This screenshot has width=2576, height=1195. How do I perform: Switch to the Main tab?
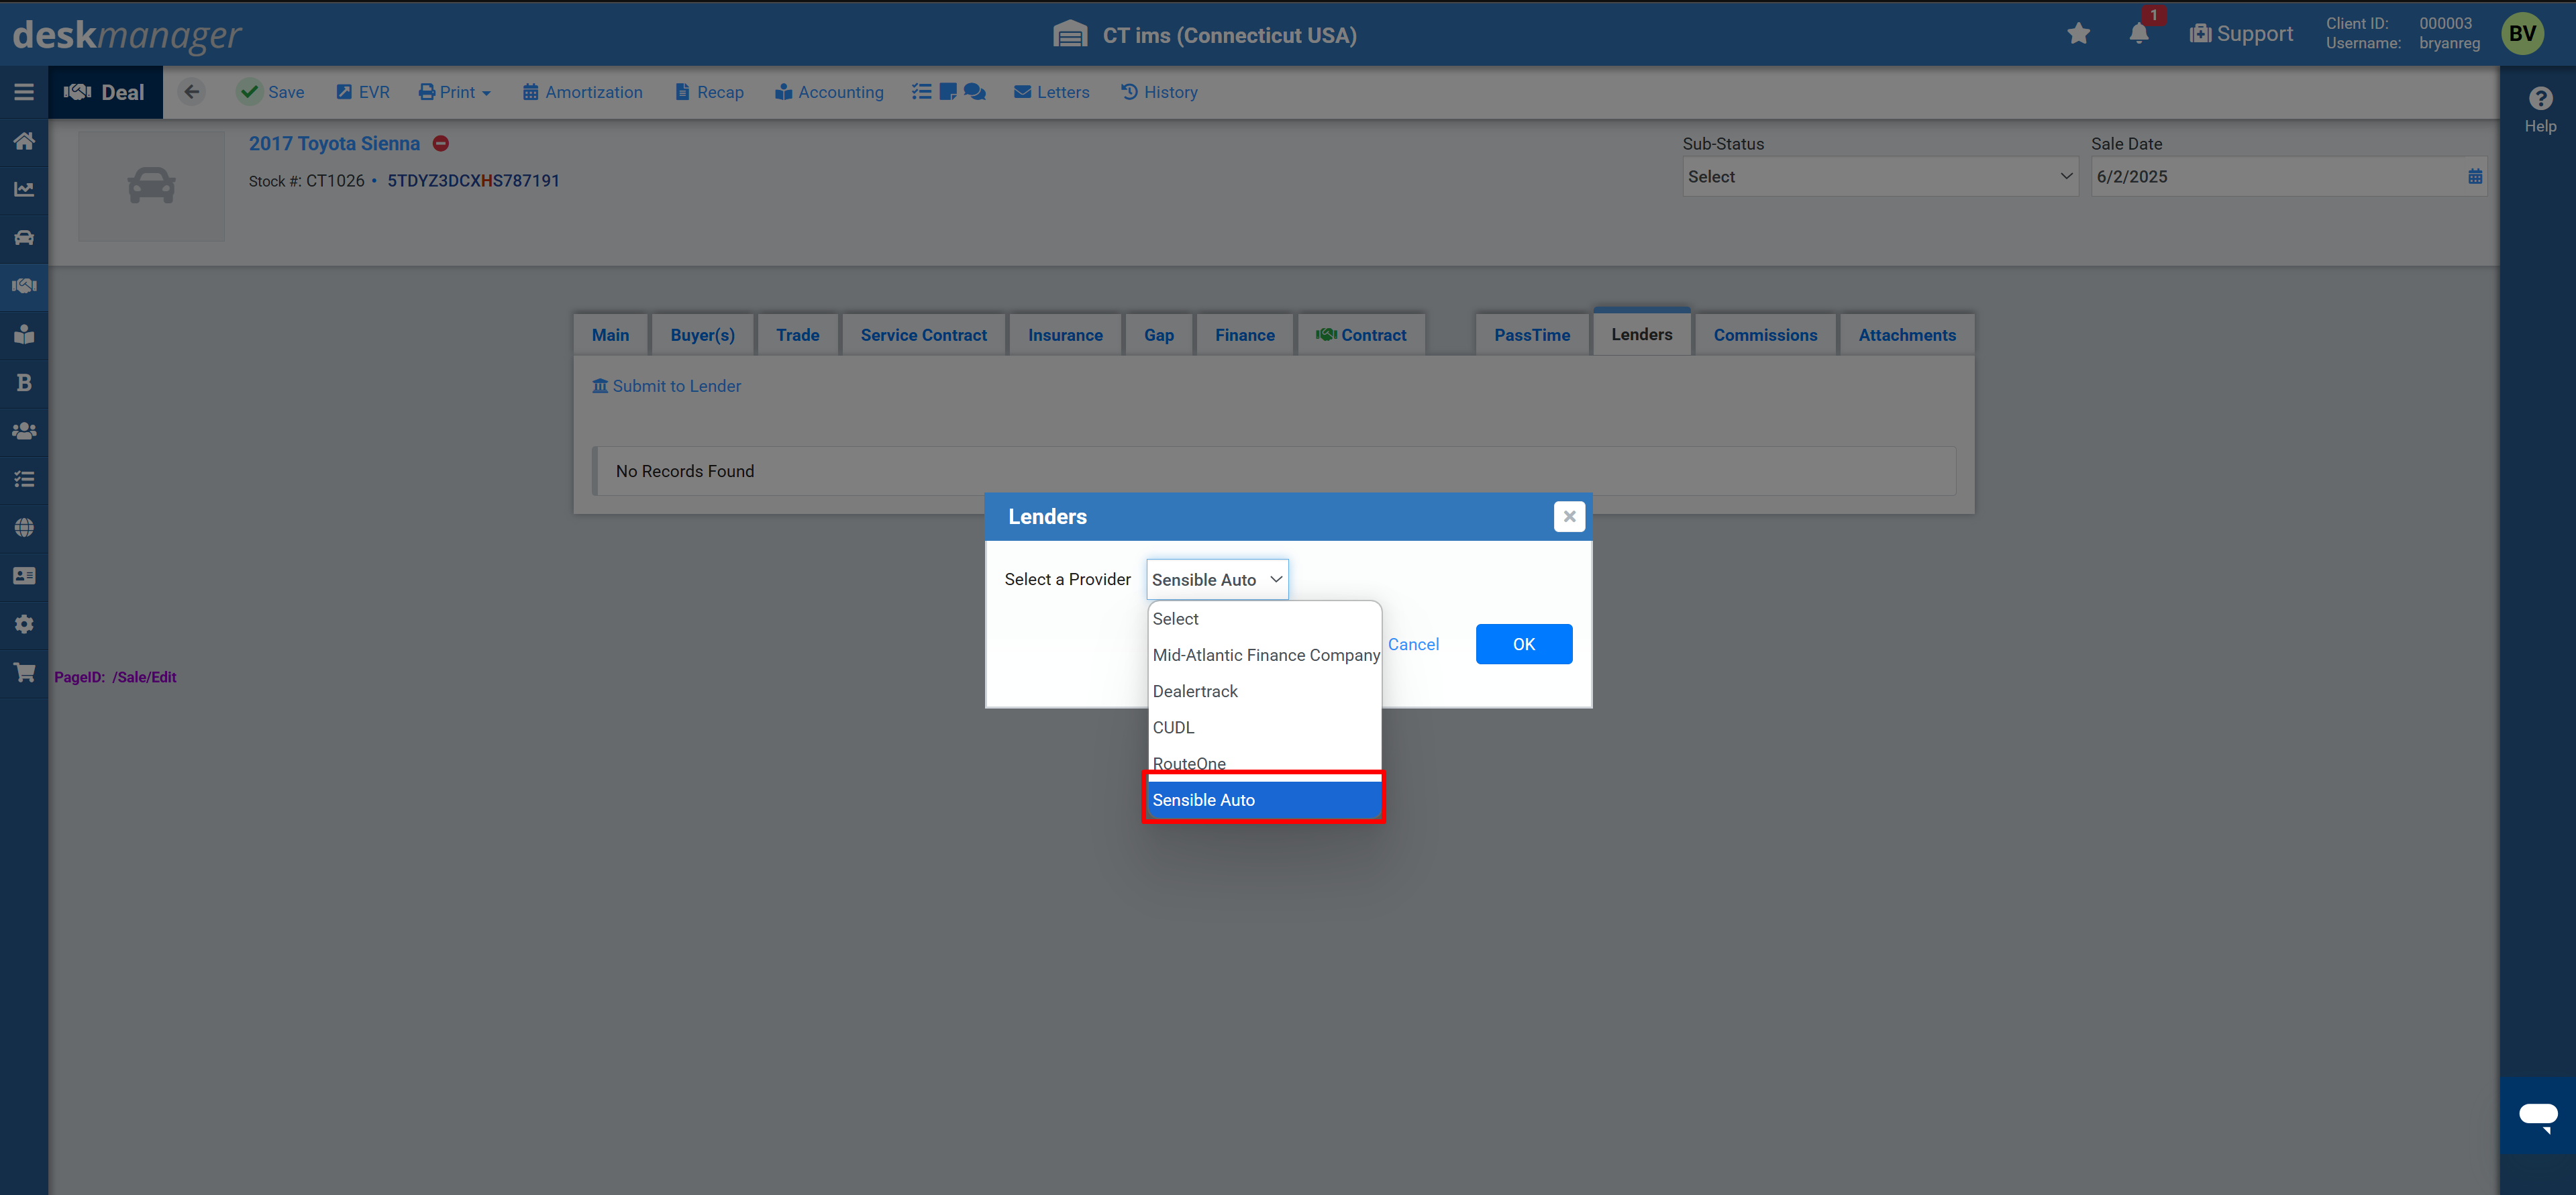610,335
